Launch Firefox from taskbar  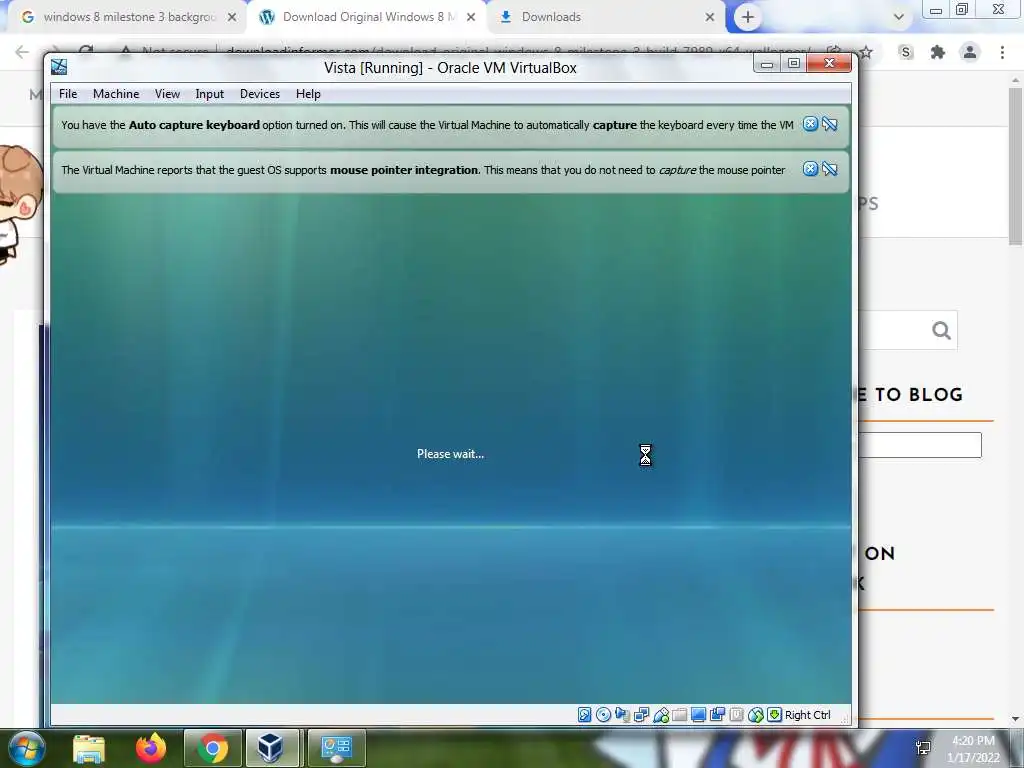point(151,748)
